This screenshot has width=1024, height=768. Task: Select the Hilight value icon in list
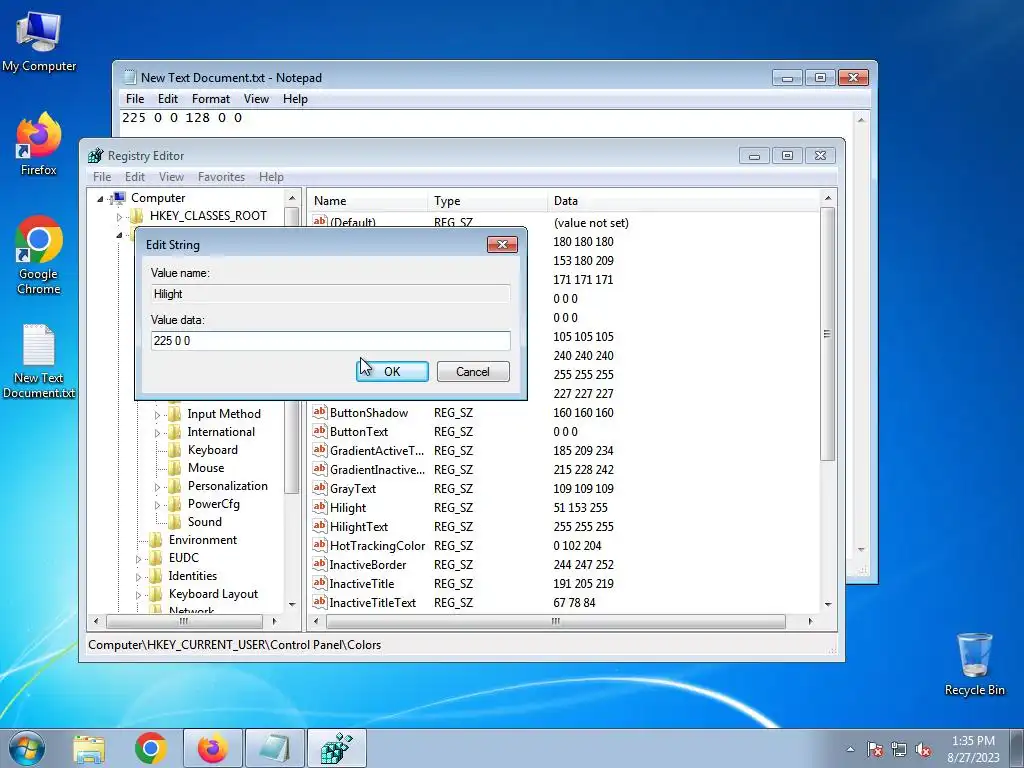(x=319, y=507)
